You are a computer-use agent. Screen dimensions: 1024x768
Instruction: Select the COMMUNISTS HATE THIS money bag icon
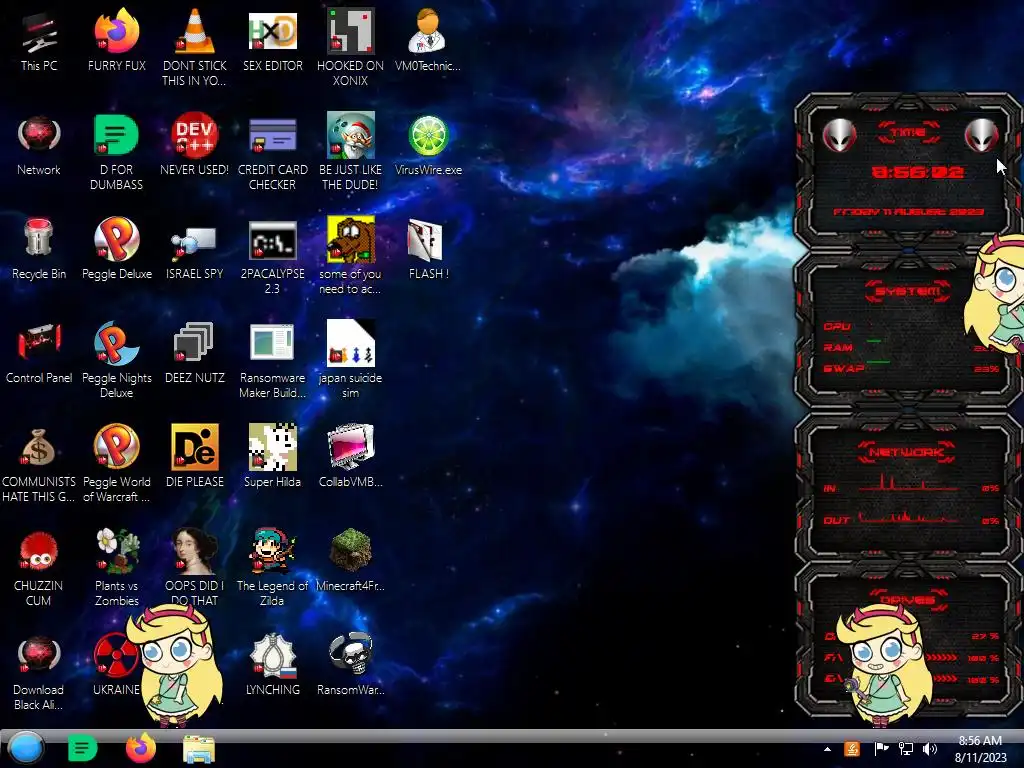39,463
